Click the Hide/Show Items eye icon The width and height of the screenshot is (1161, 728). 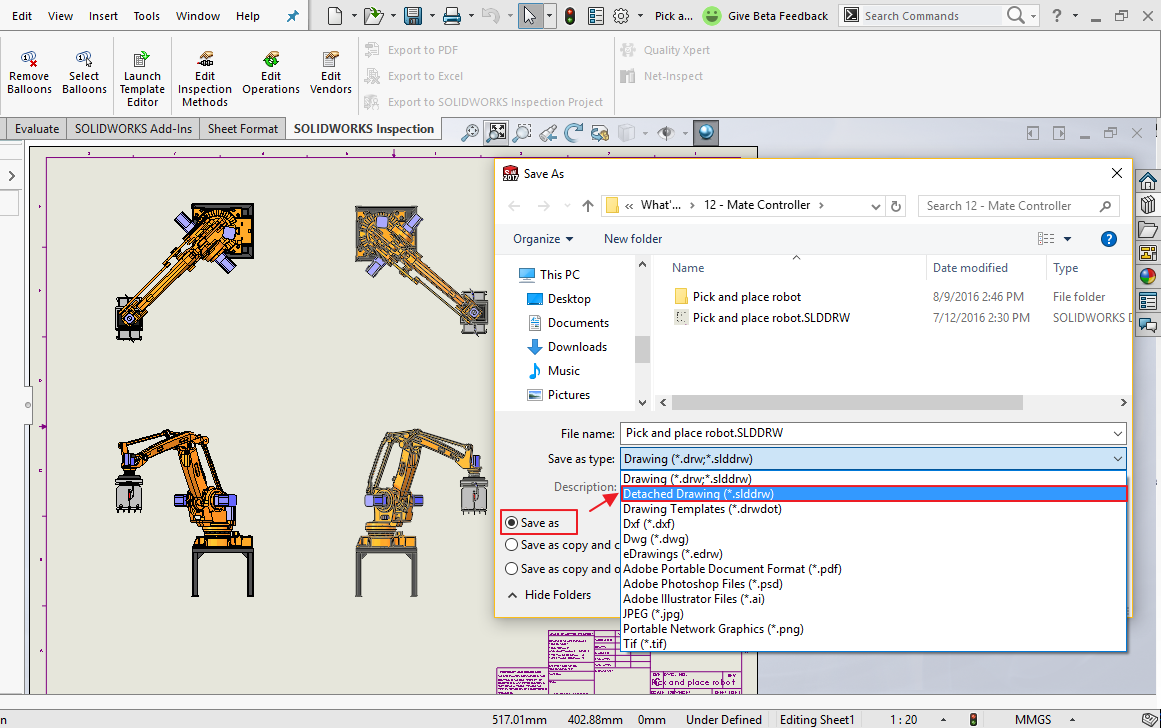(x=666, y=133)
